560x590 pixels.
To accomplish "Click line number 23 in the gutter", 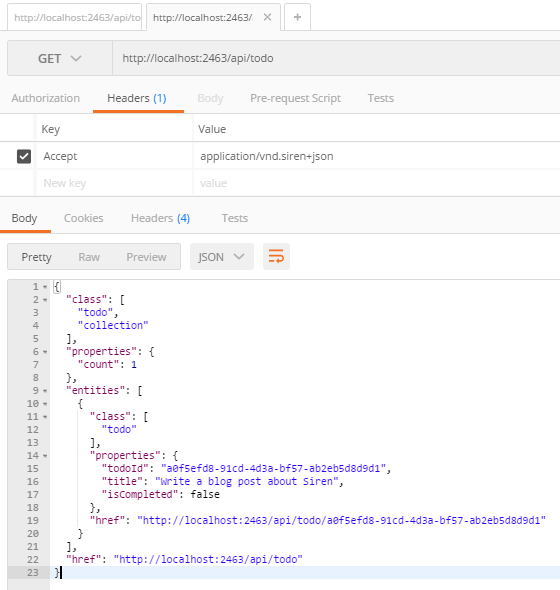I will (33, 573).
